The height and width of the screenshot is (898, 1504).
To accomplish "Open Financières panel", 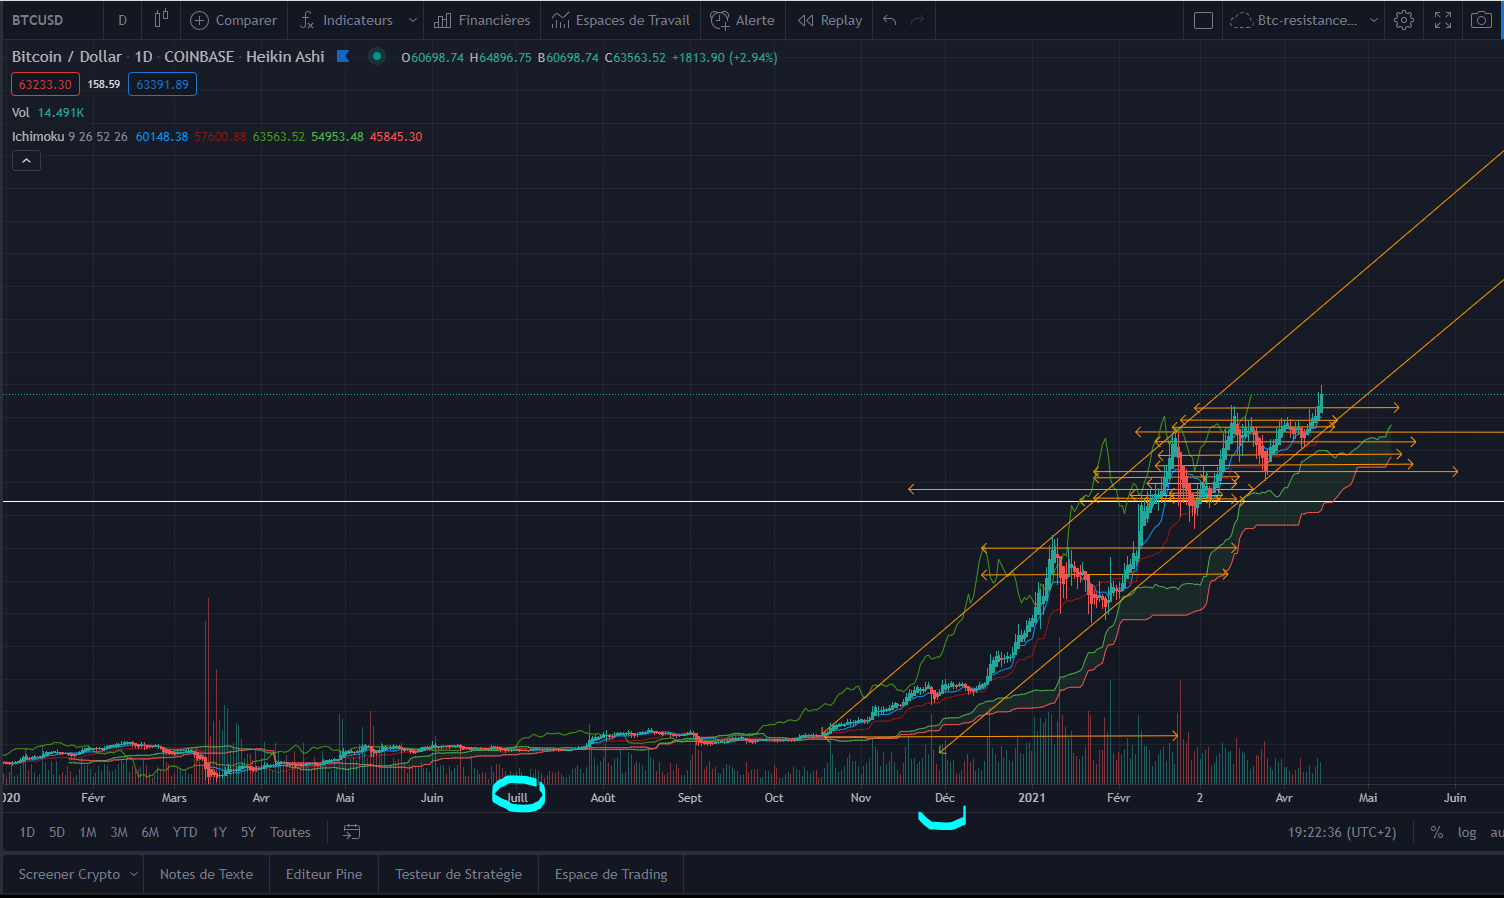I will [x=482, y=20].
